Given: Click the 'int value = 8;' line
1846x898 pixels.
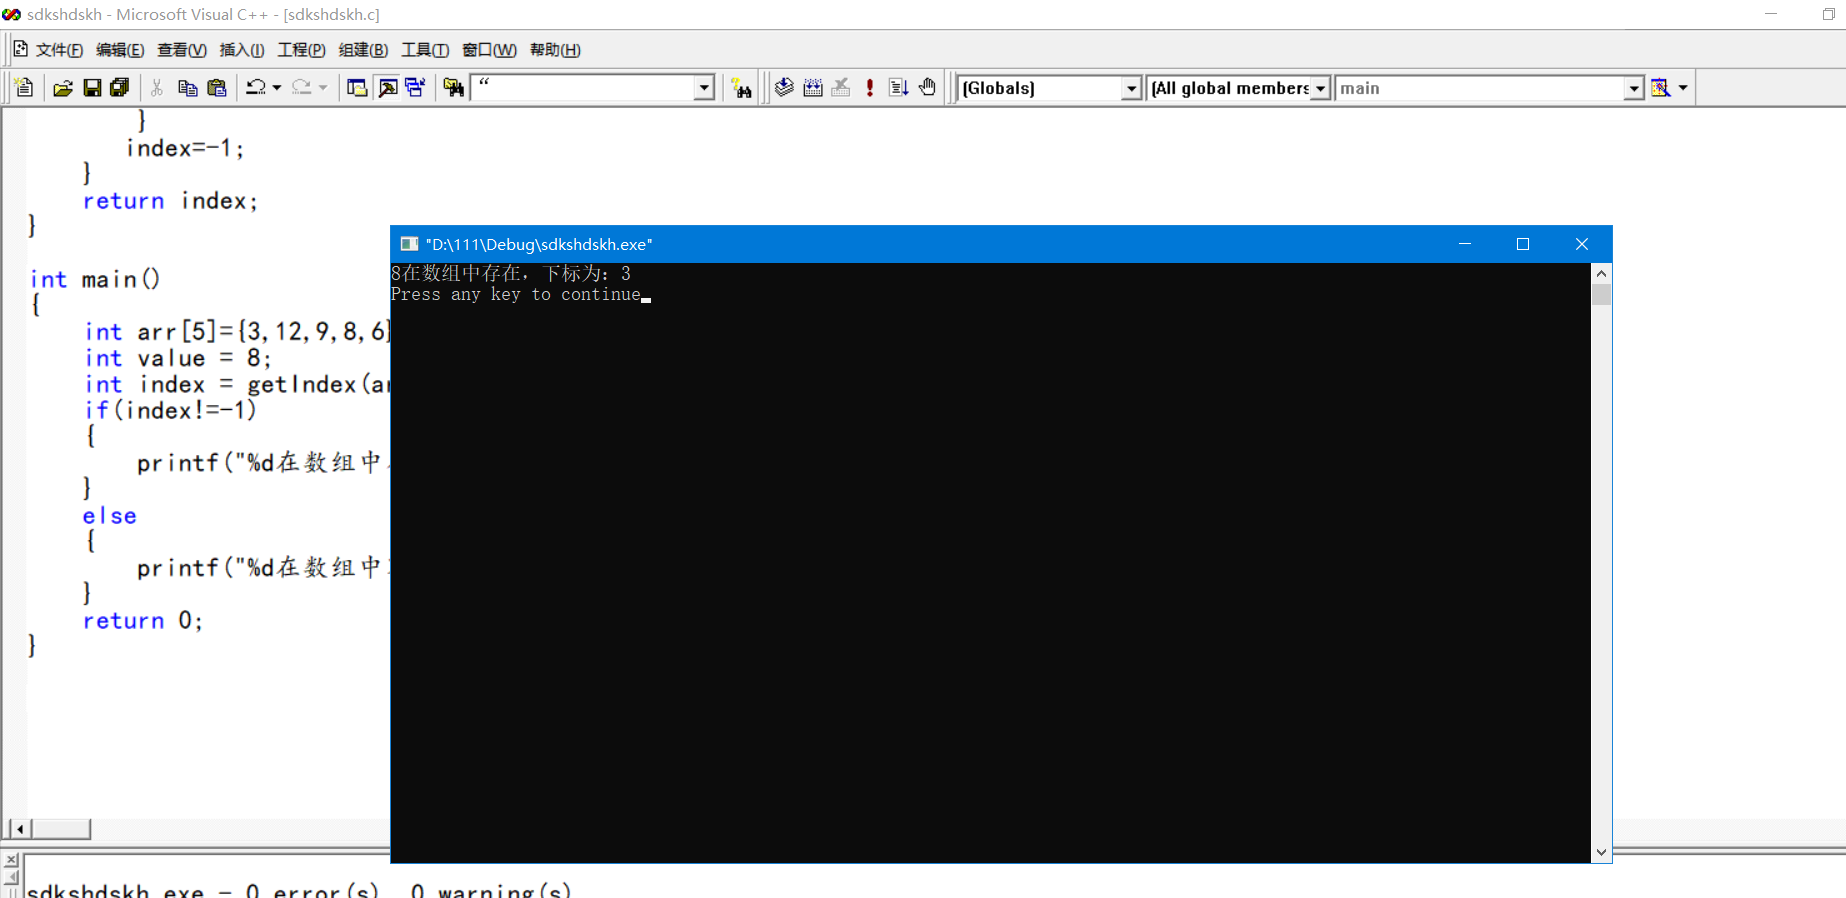Looking at the screenshot, I should (177, 358).
